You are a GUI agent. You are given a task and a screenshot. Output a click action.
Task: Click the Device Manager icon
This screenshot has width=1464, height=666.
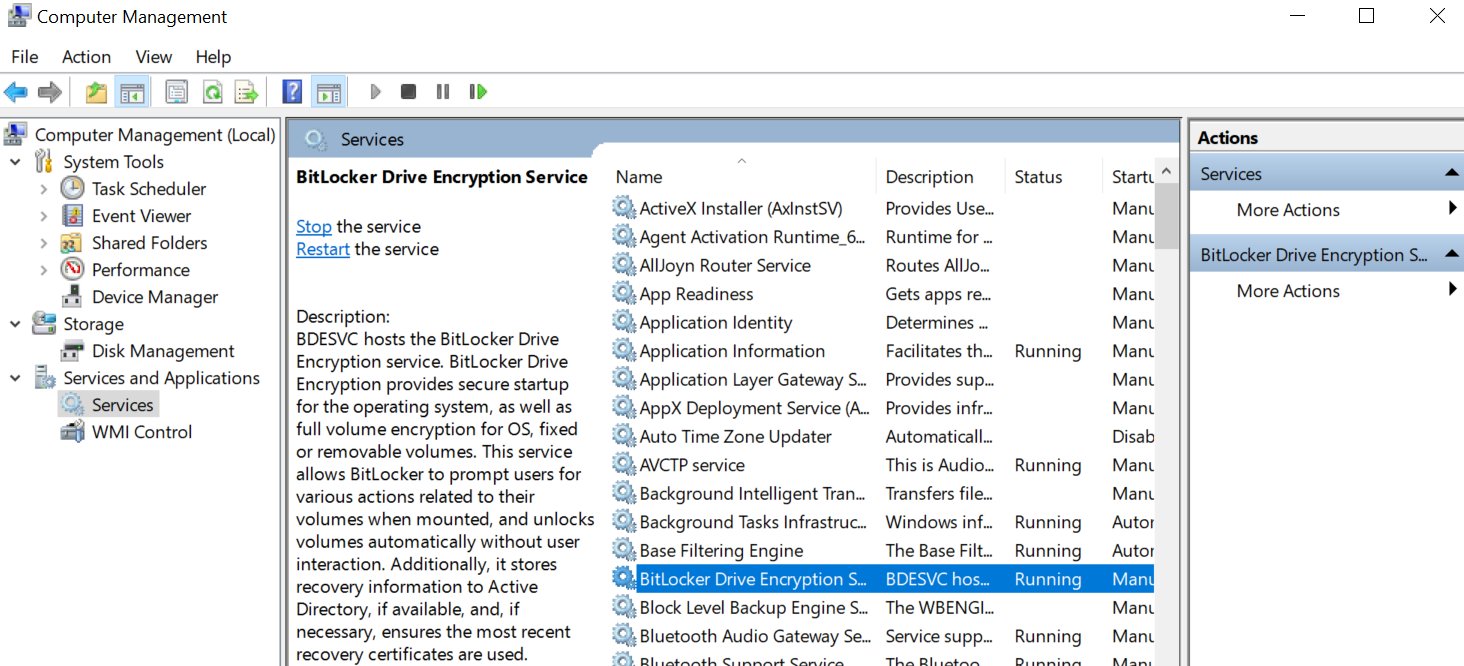(72, 297)
